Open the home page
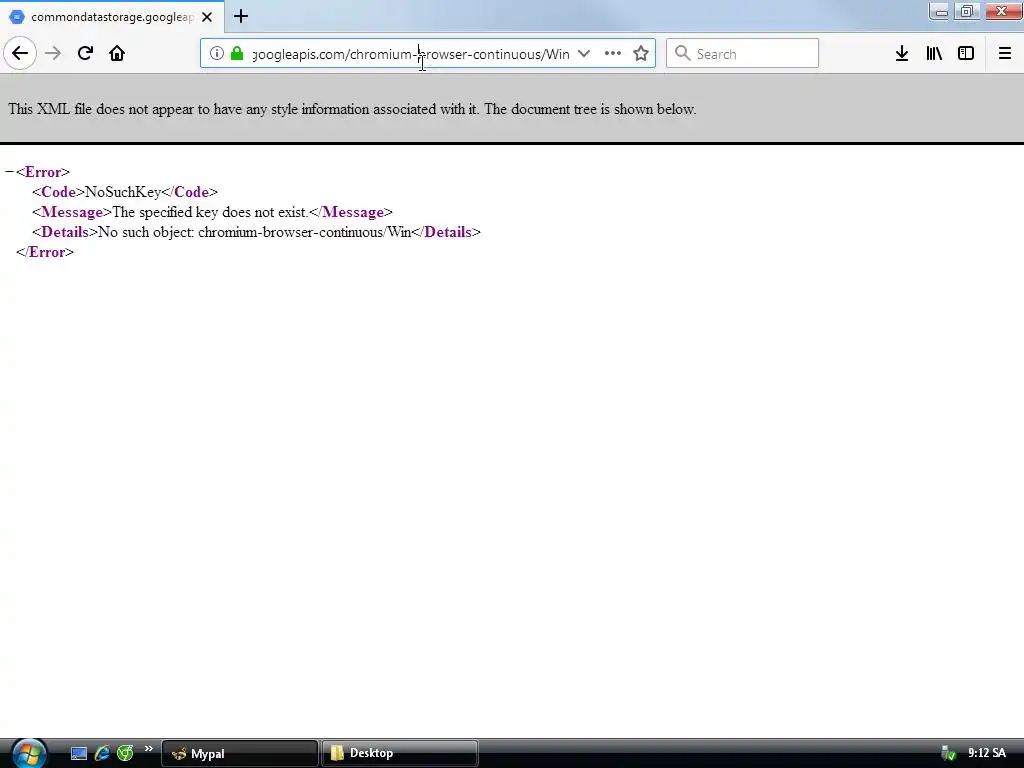 [117, 53]
